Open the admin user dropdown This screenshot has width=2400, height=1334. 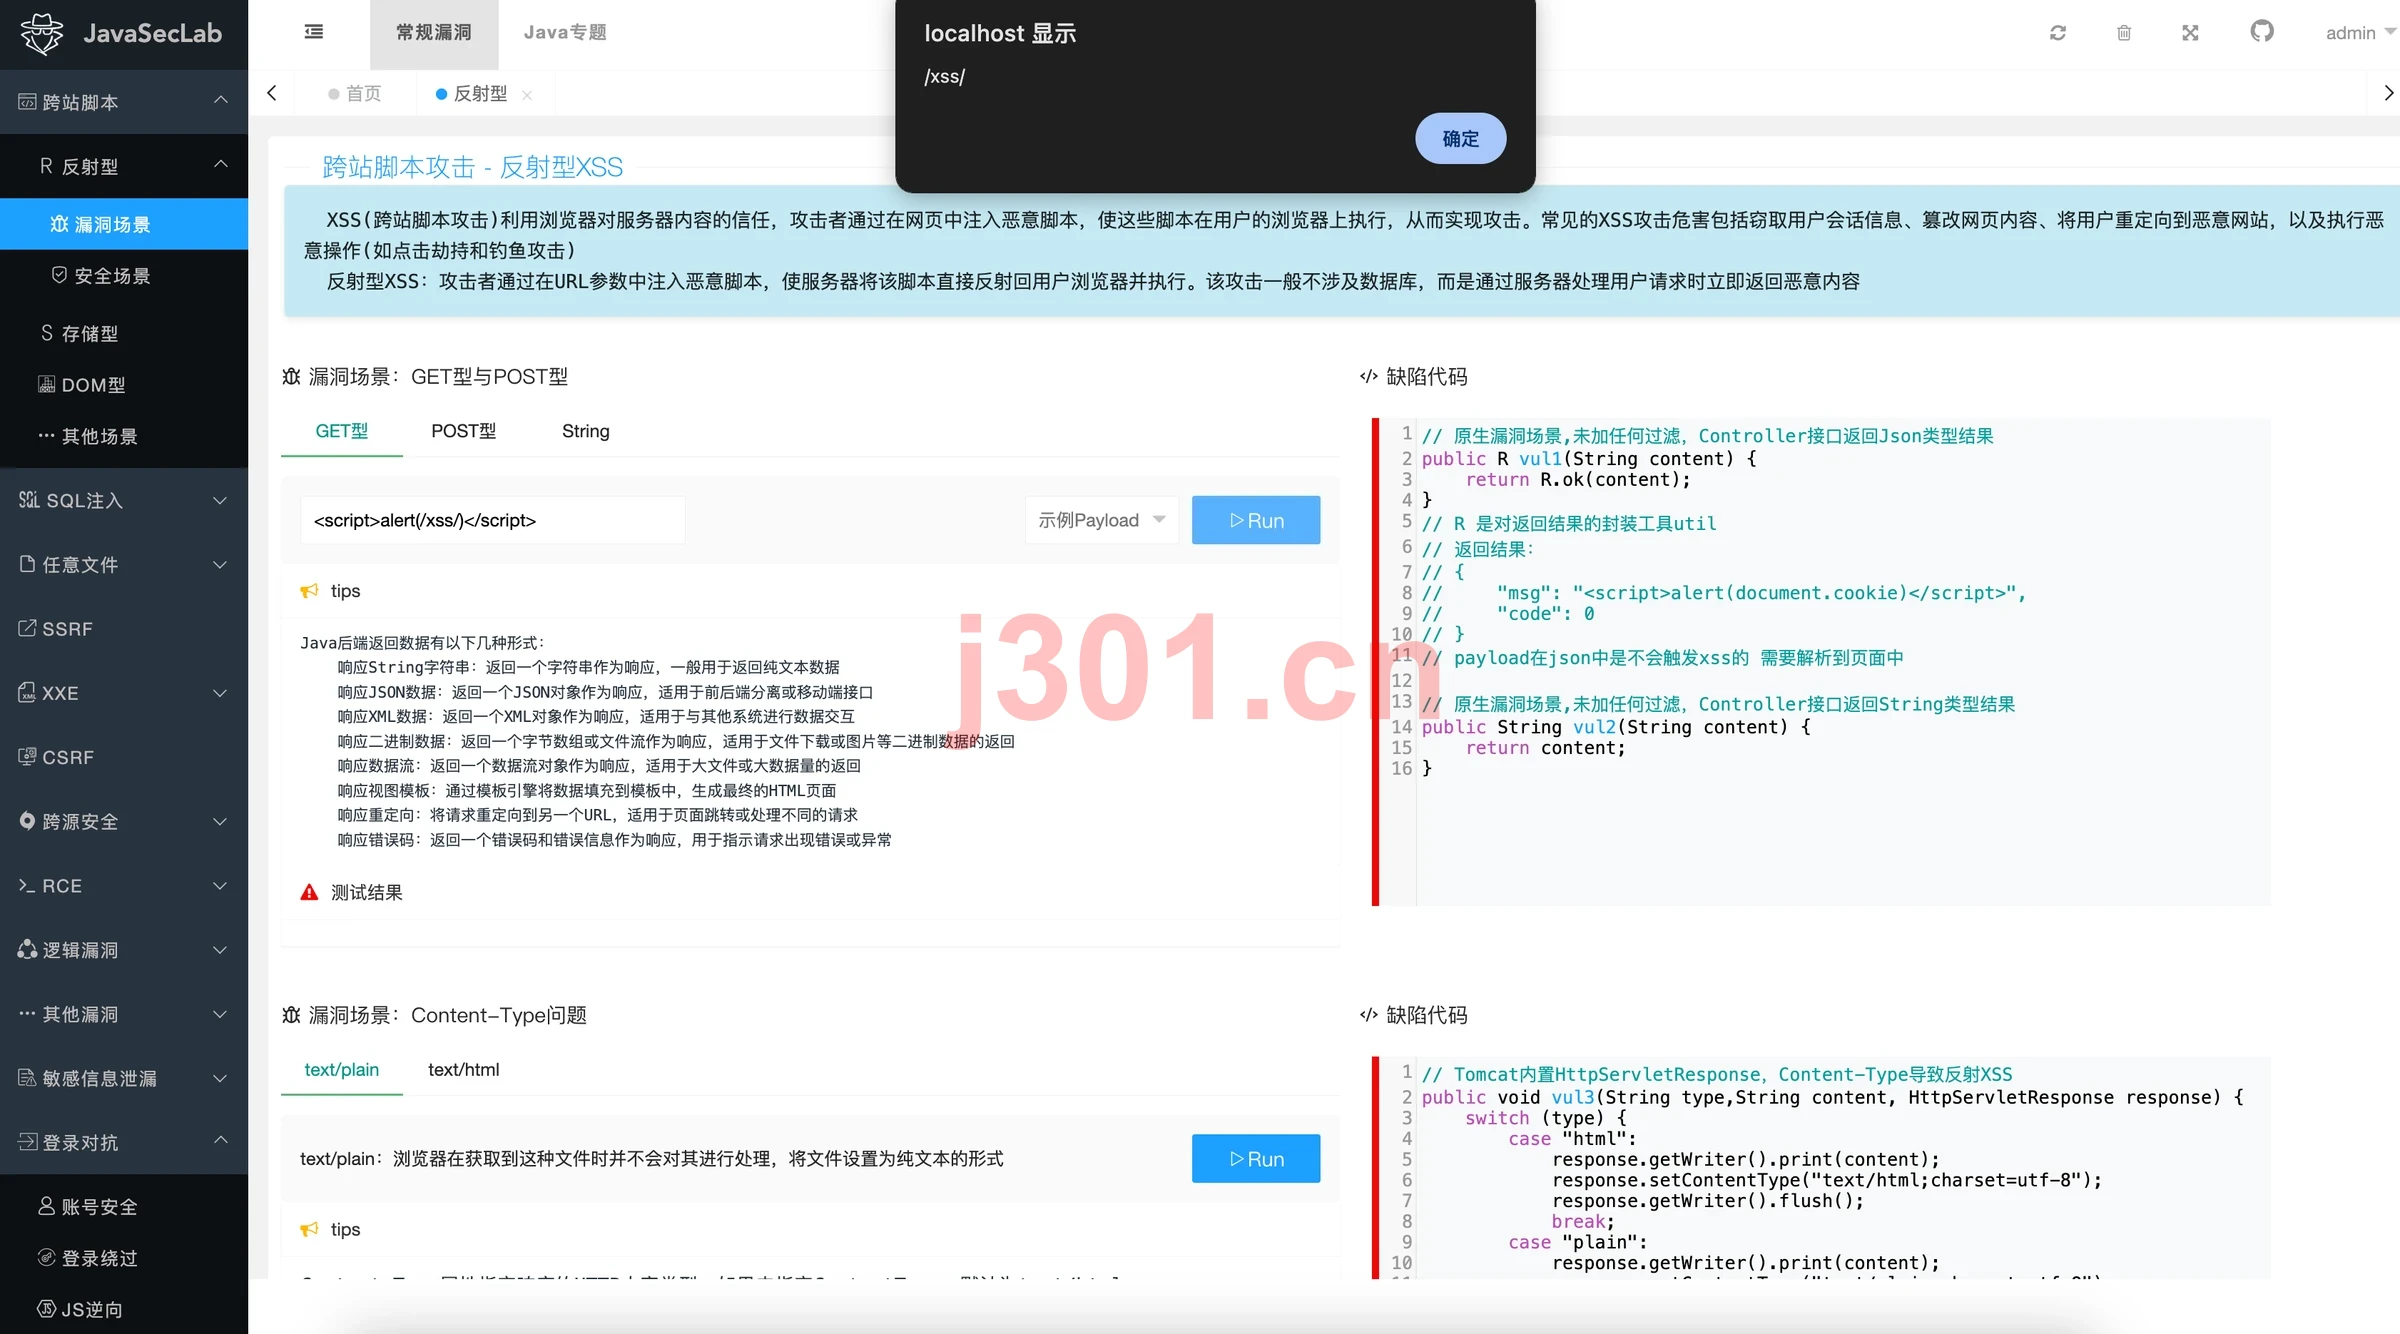point(2360,33)
